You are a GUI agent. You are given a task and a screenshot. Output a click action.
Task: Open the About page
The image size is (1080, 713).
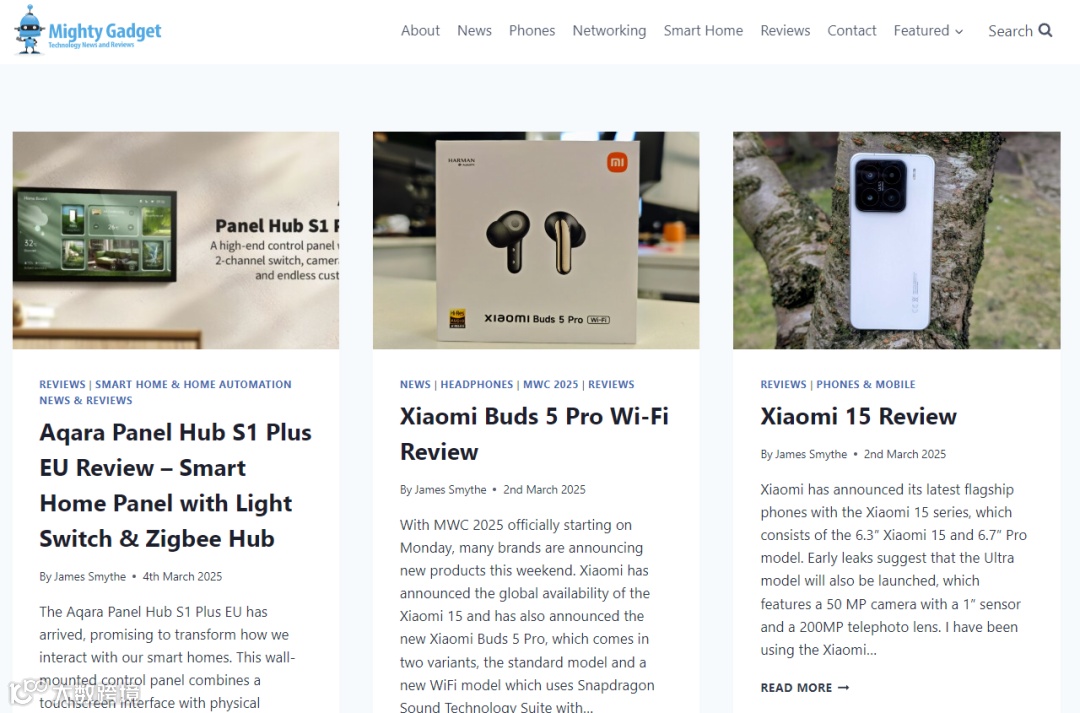(x=420, y=30)
